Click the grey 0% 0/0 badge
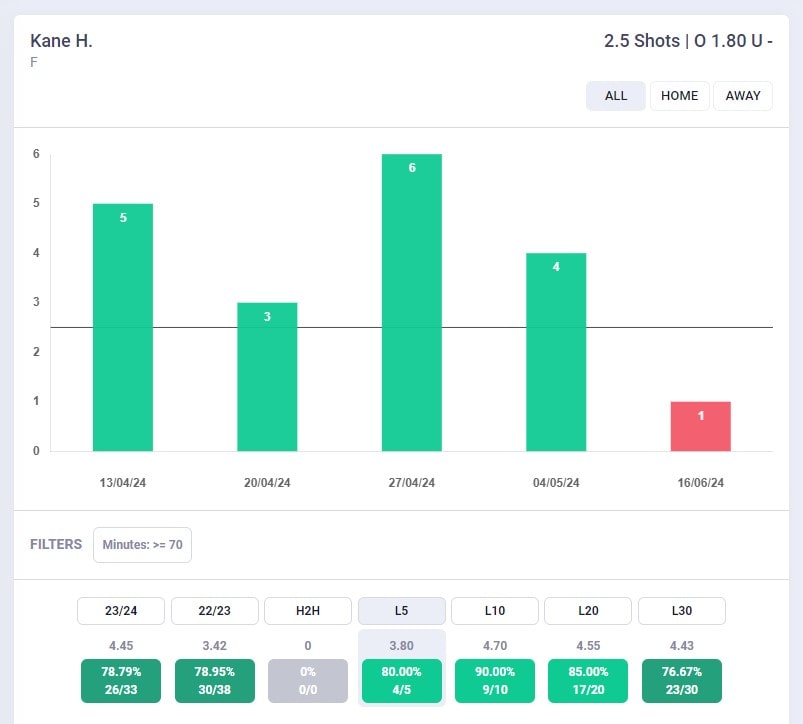 [x=308, y=680]
